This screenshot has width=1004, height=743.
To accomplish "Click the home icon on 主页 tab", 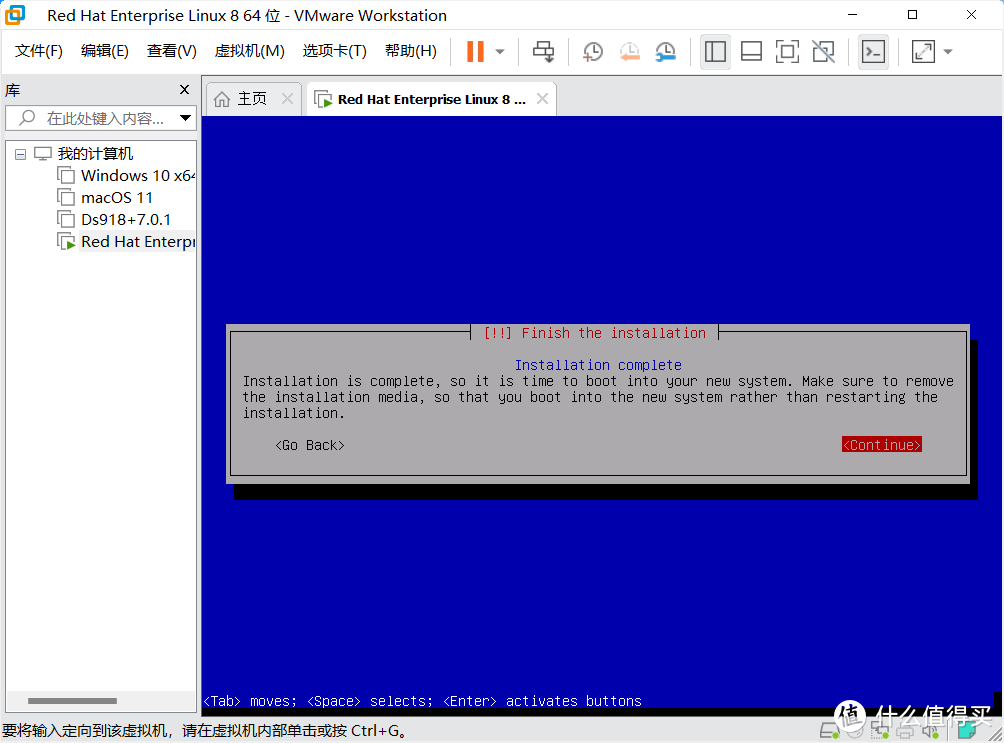I will 222,99.
